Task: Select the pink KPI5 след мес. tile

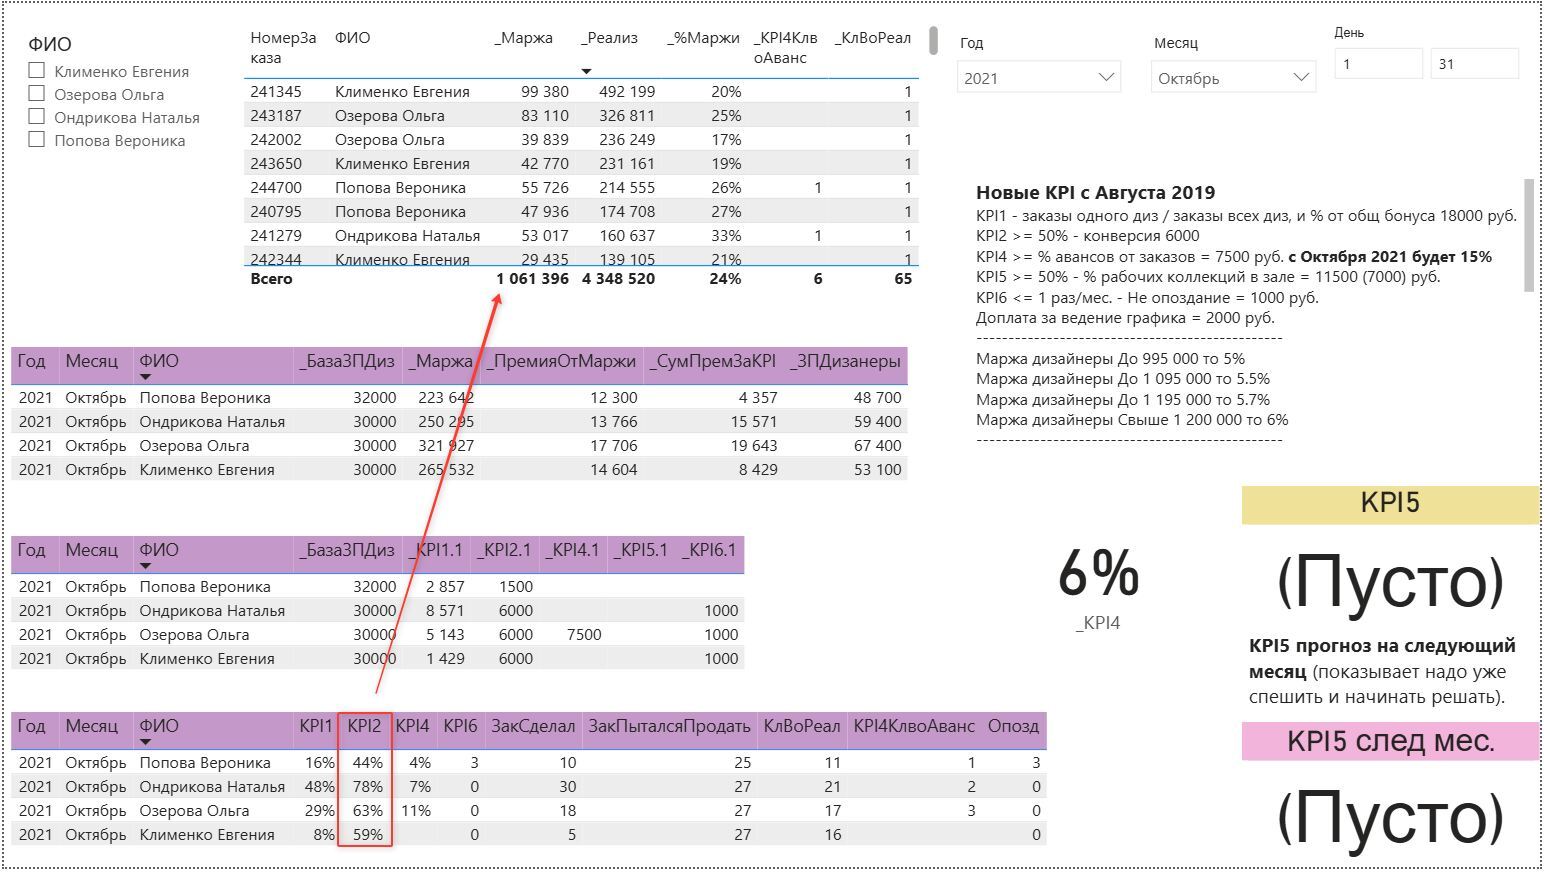Action: click(1389, 741)
